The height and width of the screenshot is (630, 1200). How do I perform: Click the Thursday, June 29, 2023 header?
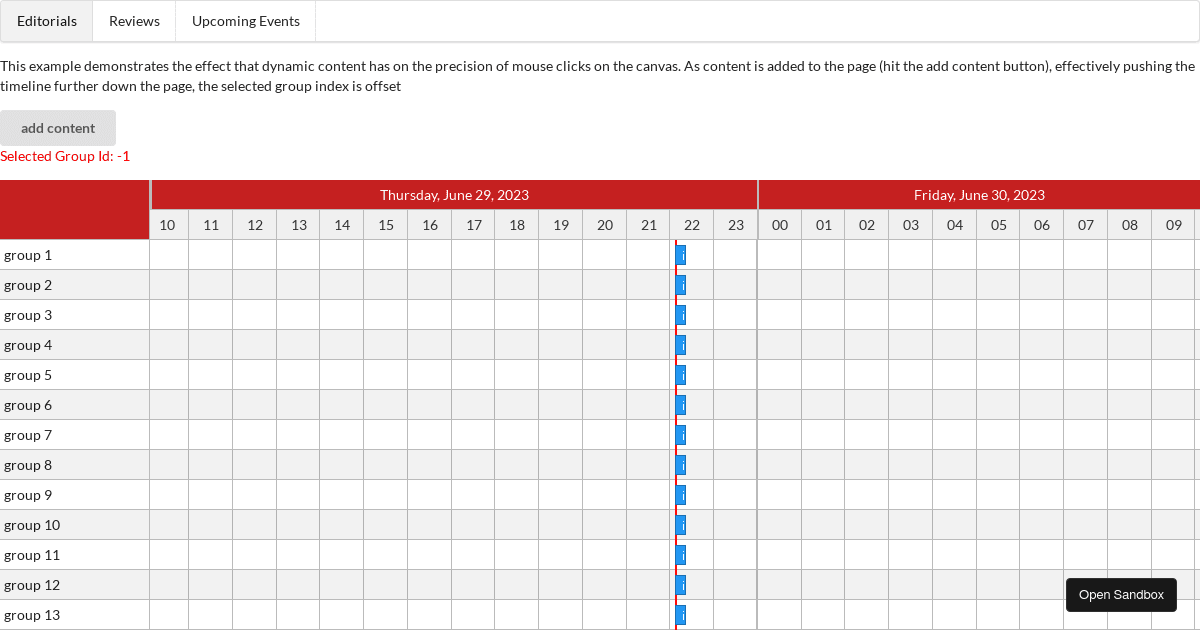click(454, 195)
